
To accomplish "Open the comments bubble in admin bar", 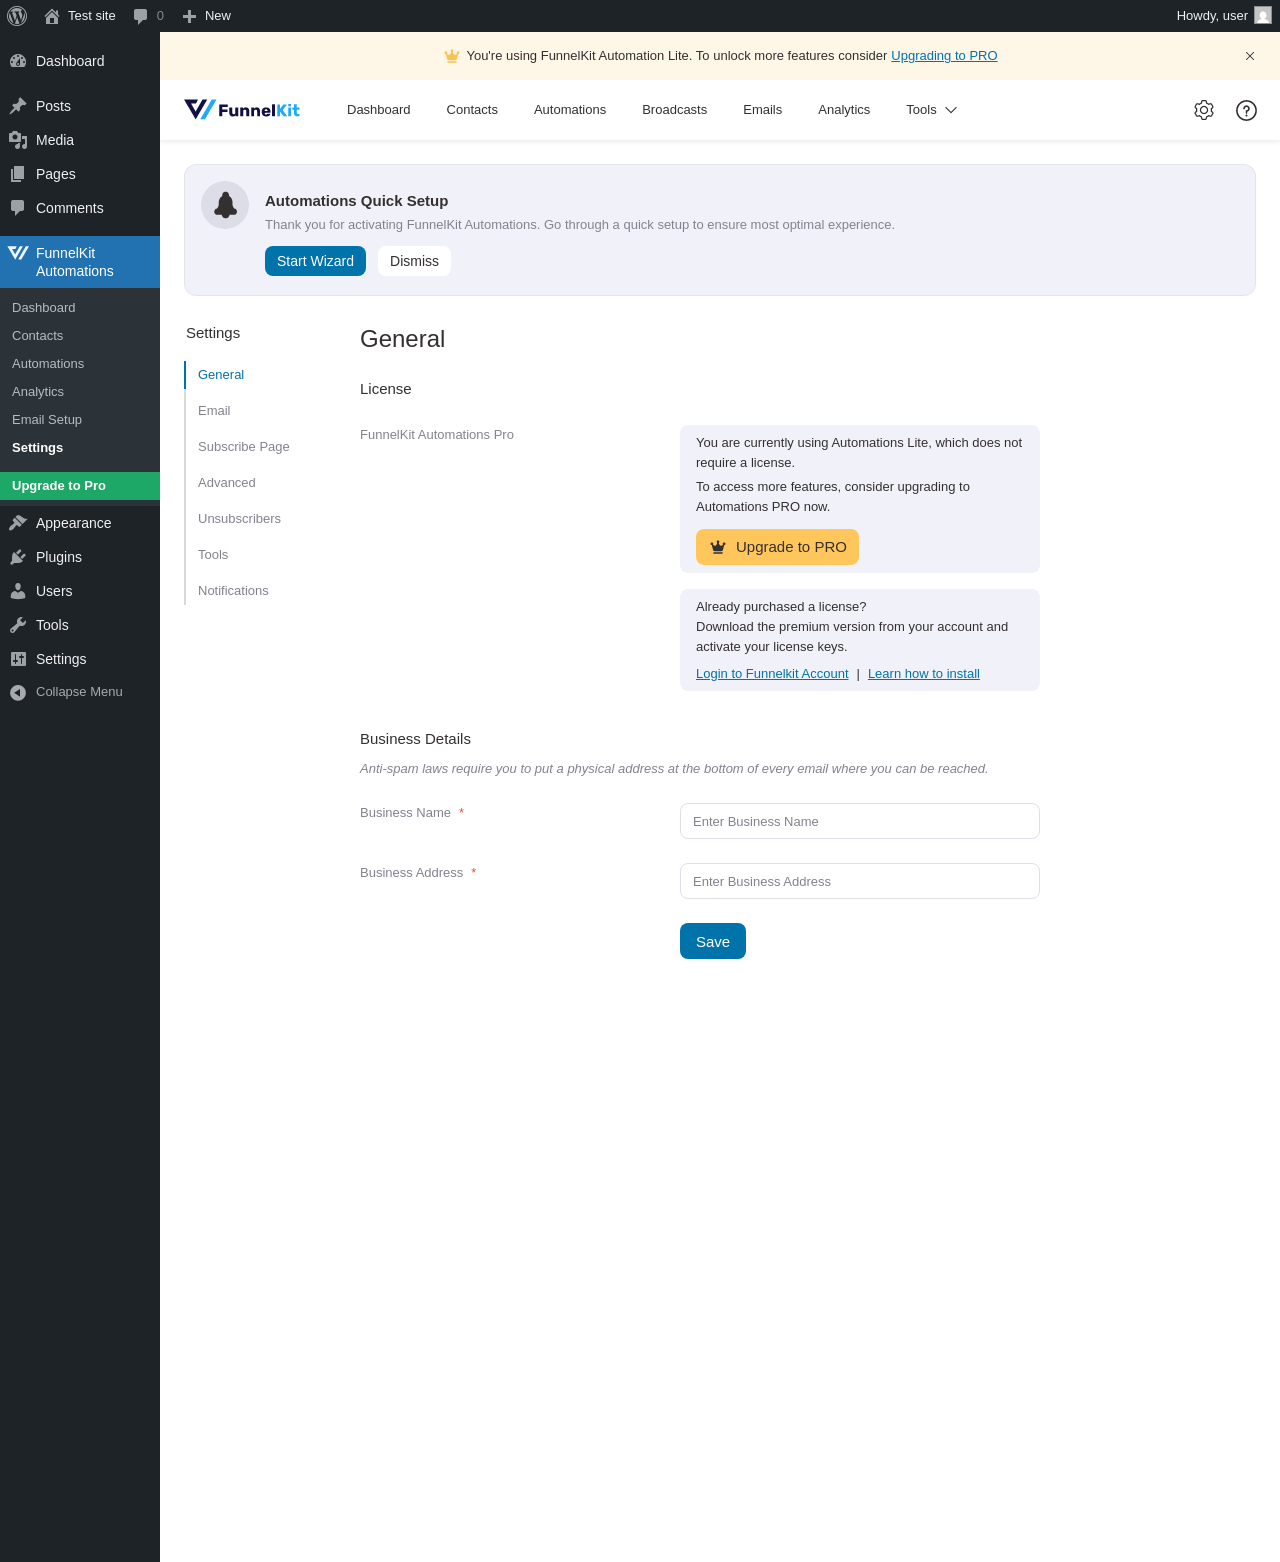I will point(141,16).
